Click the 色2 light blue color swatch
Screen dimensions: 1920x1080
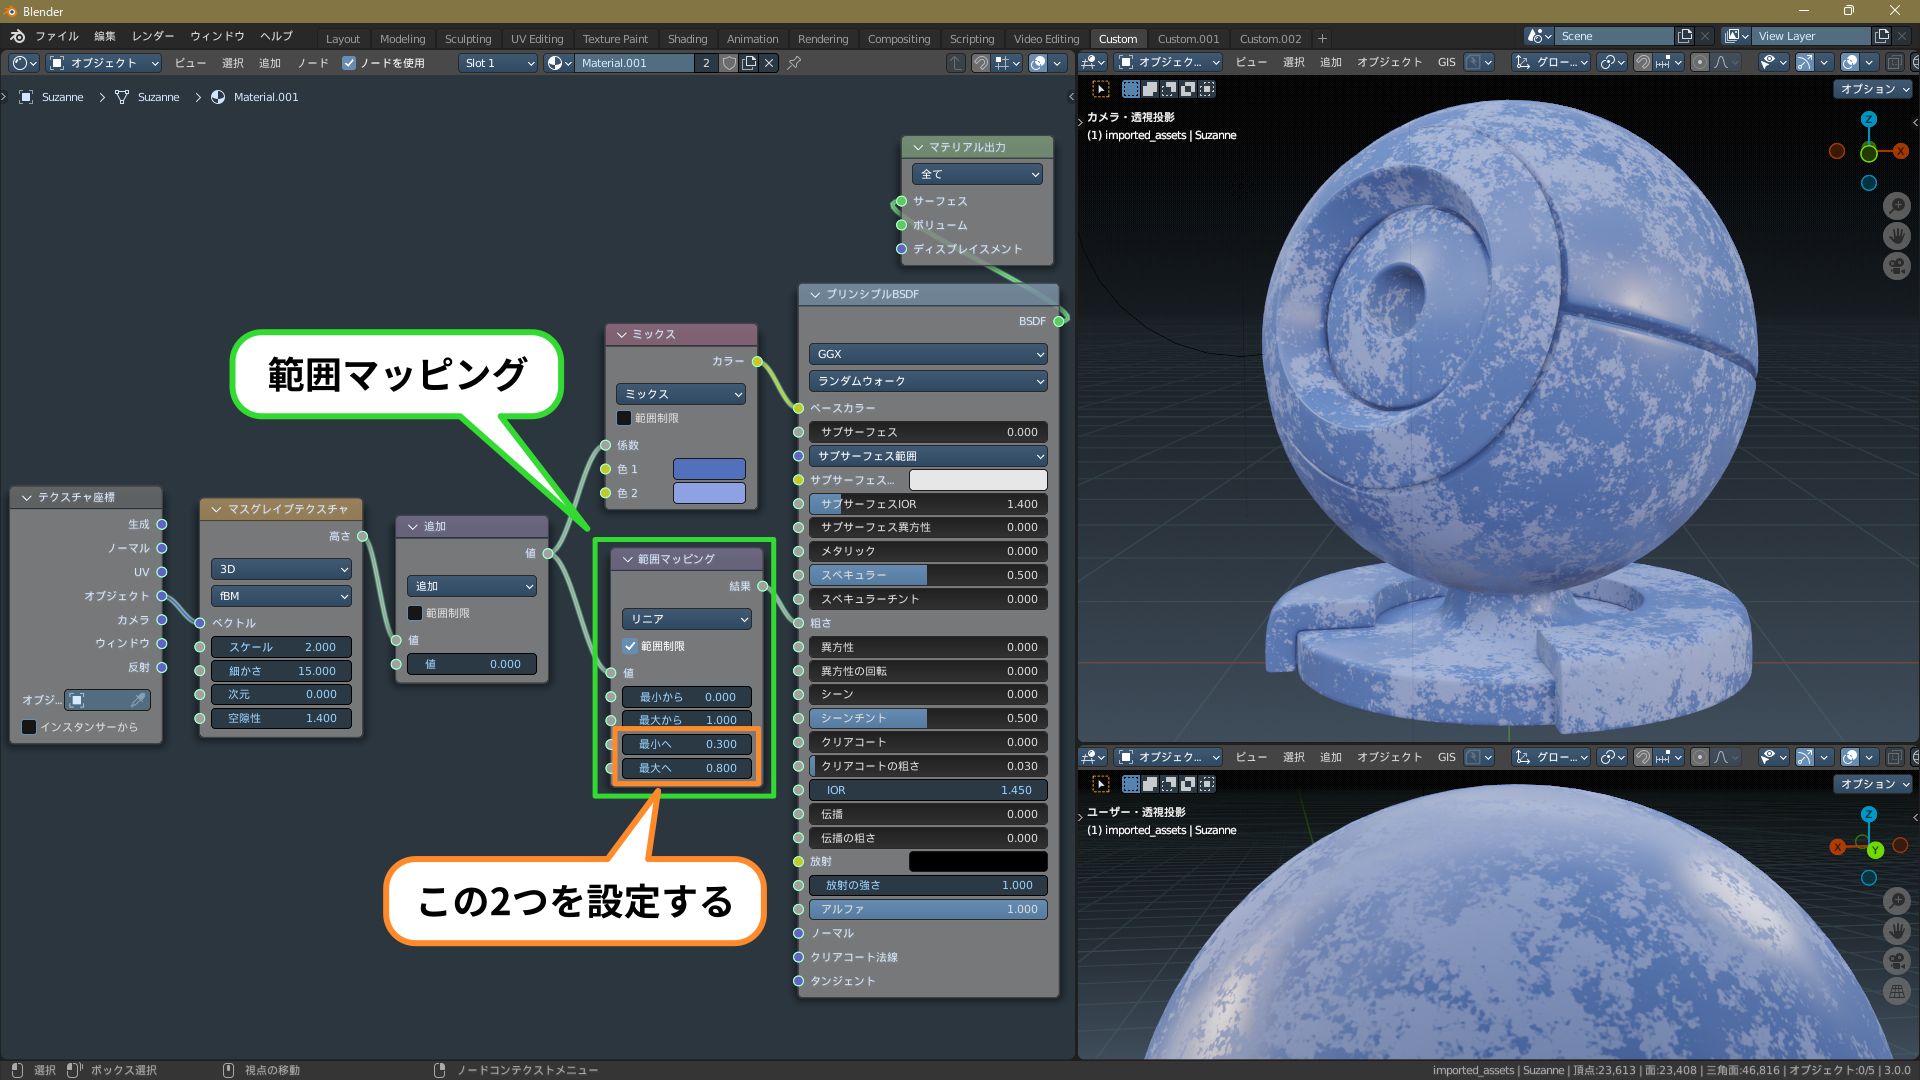[709, 493]
